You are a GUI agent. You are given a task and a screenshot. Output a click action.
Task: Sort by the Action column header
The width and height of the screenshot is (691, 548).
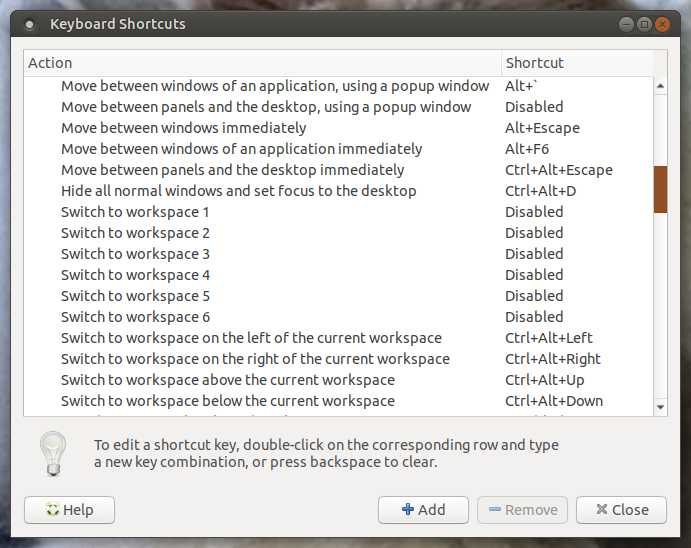pyautogui.click(x=263, y=63)
